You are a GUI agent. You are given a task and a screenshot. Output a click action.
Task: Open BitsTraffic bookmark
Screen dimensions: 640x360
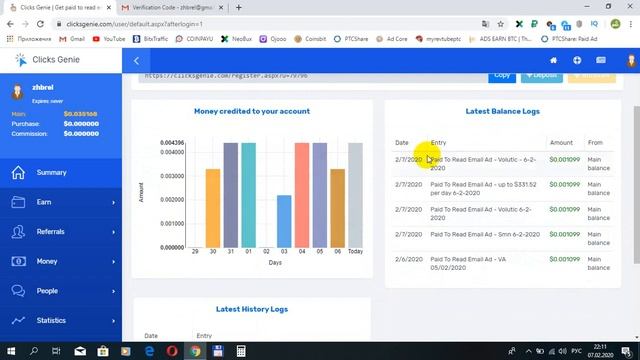tap(150, 39)
